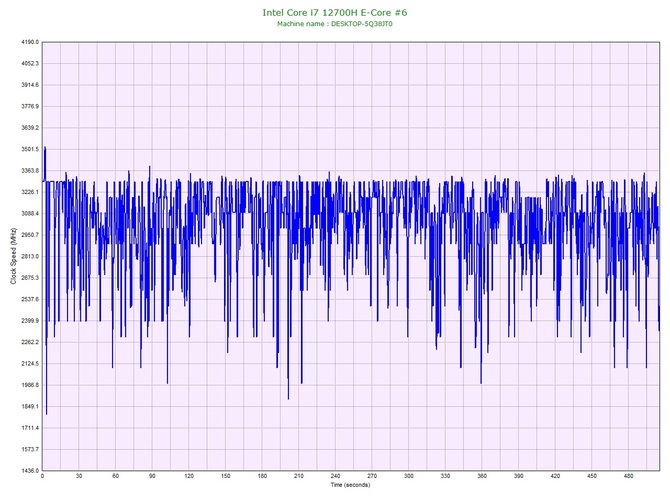This screenshot has width=670, height=502.
Task: Click the 3776.9 y-axis value
Action: pos(30,106)
